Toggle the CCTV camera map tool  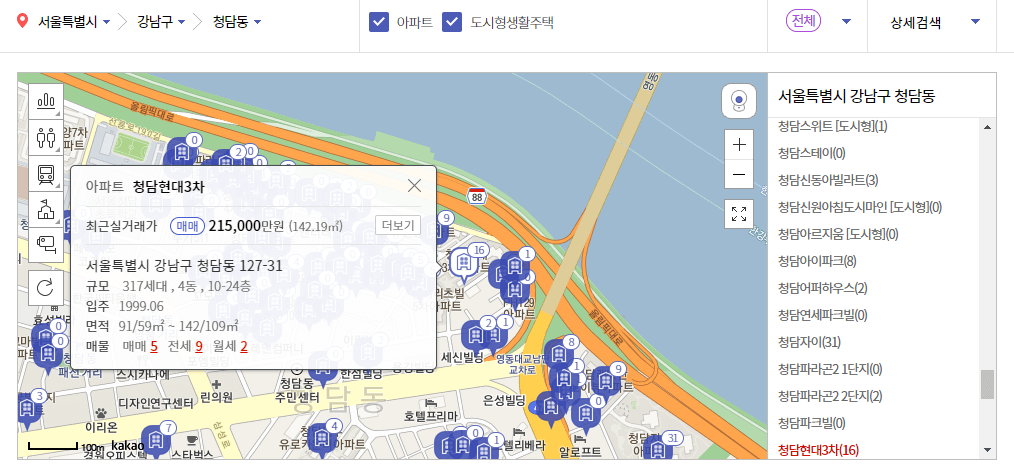coord(46,244)
